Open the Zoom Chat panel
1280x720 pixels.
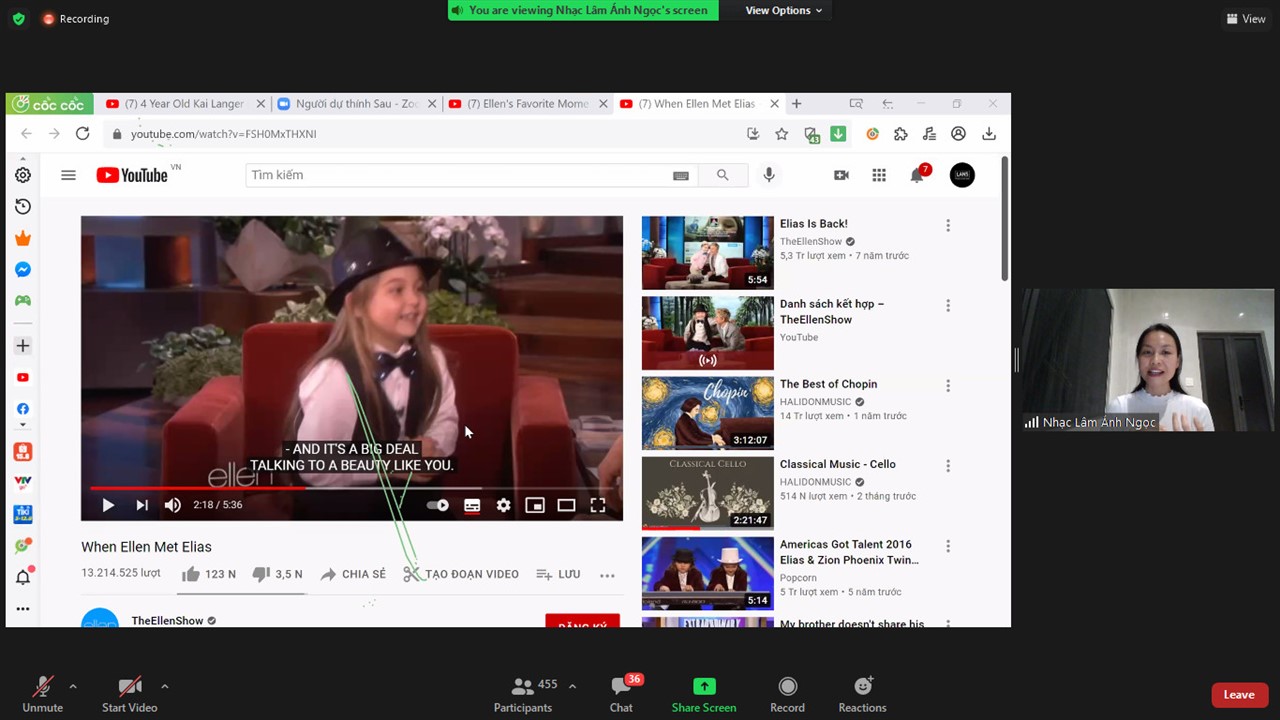click(x=621, y=694)
